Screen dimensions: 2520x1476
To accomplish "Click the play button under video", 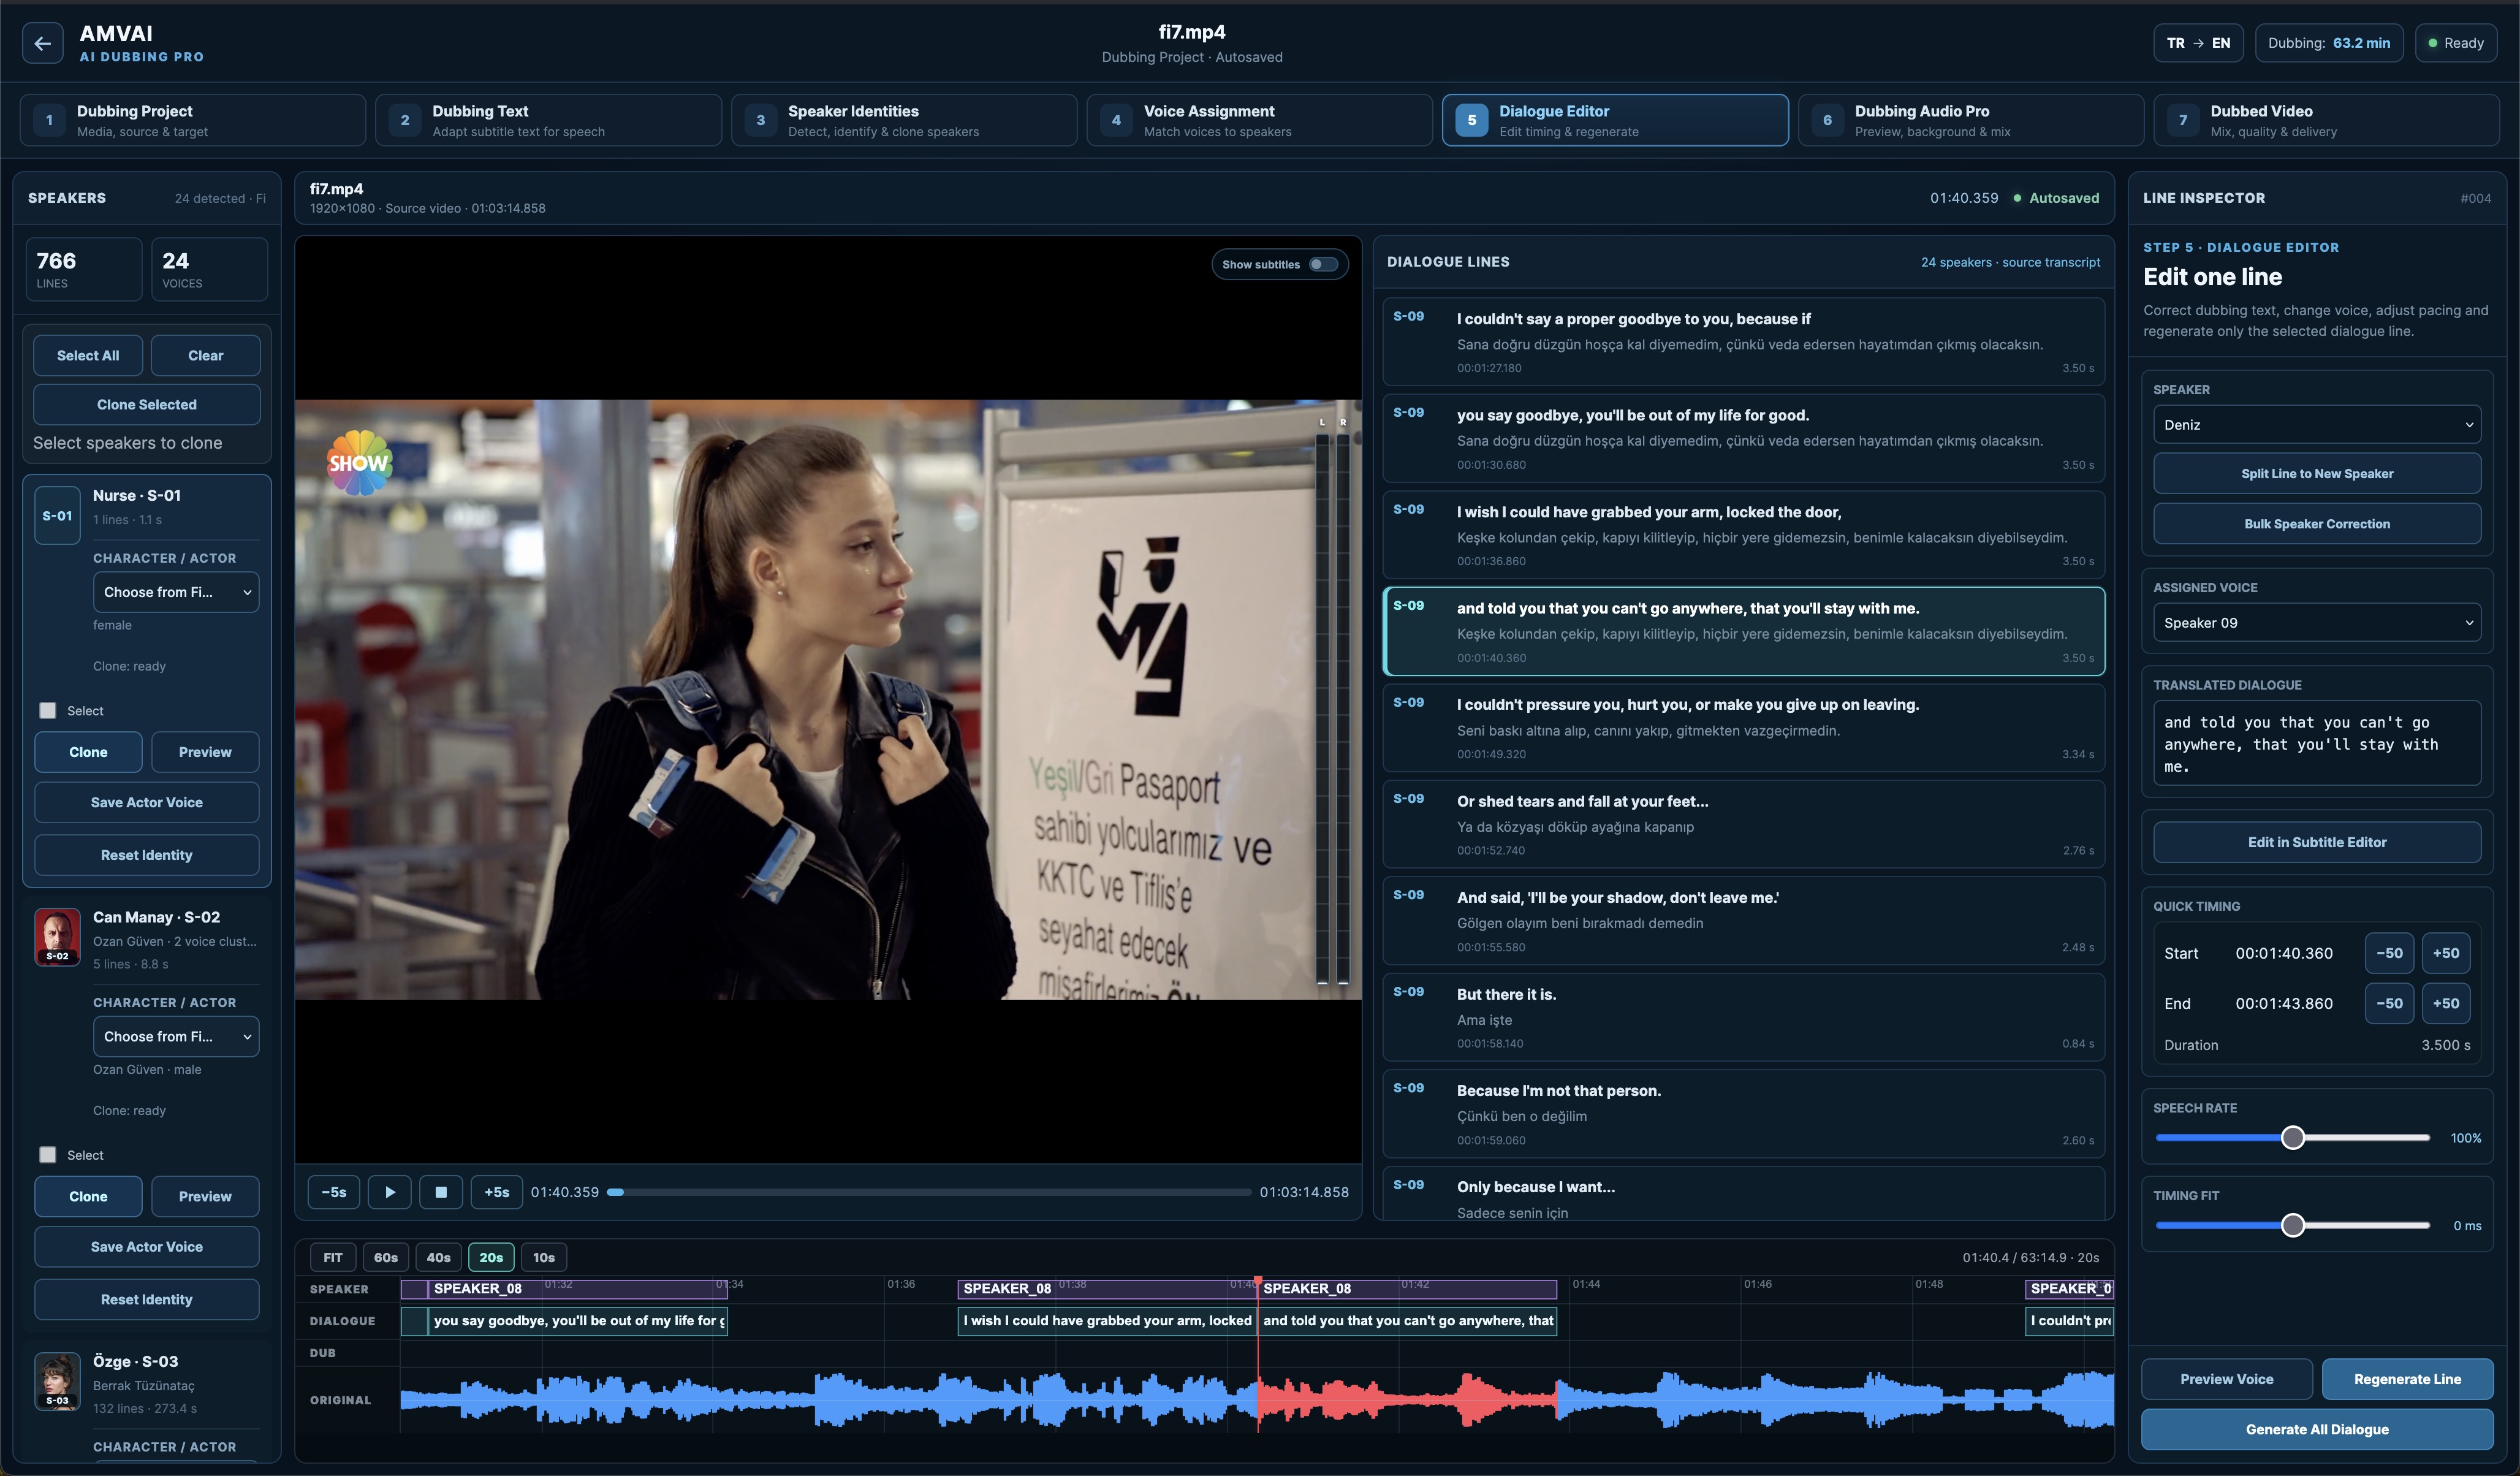I will pos(390,1192).
